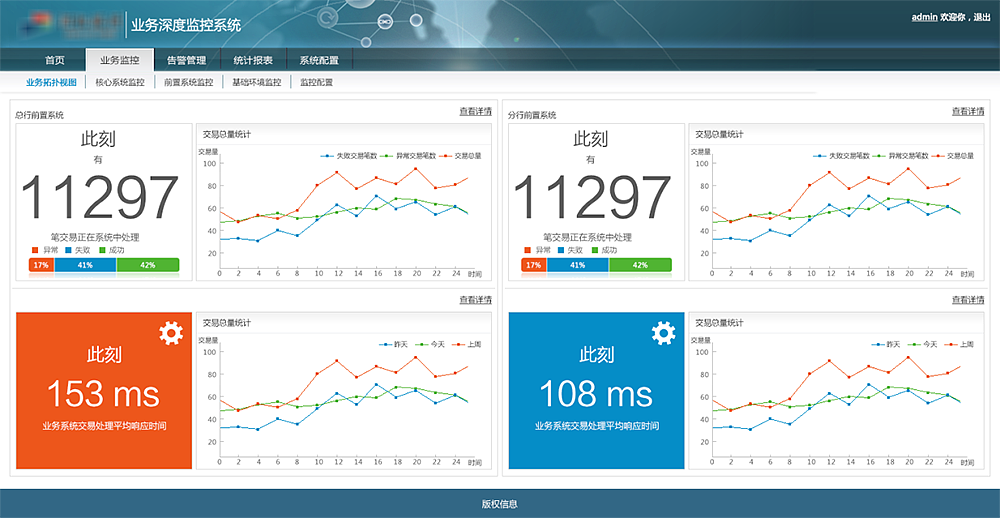This screenshot has width=1000, height=518.
Task: Toggle 异常交易笔数 legend in 分行 top chart
Action: coord(902,156)
